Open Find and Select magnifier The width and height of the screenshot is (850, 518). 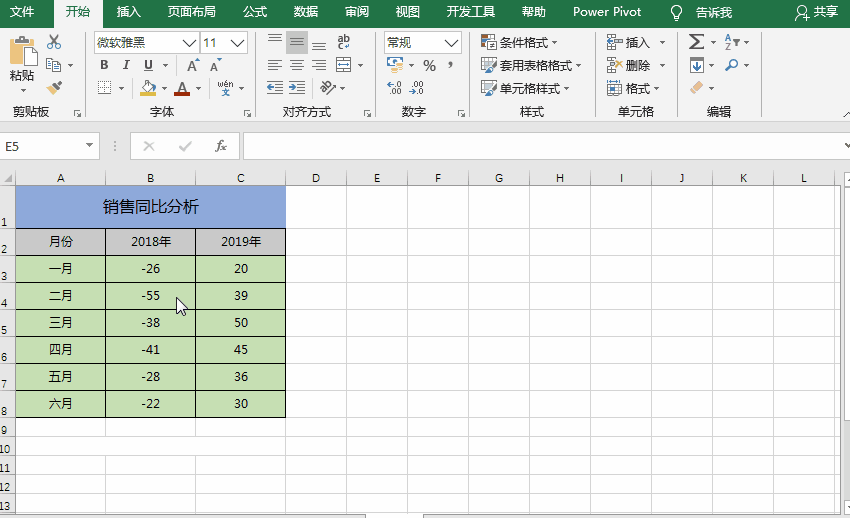click(x=732, y=65)
